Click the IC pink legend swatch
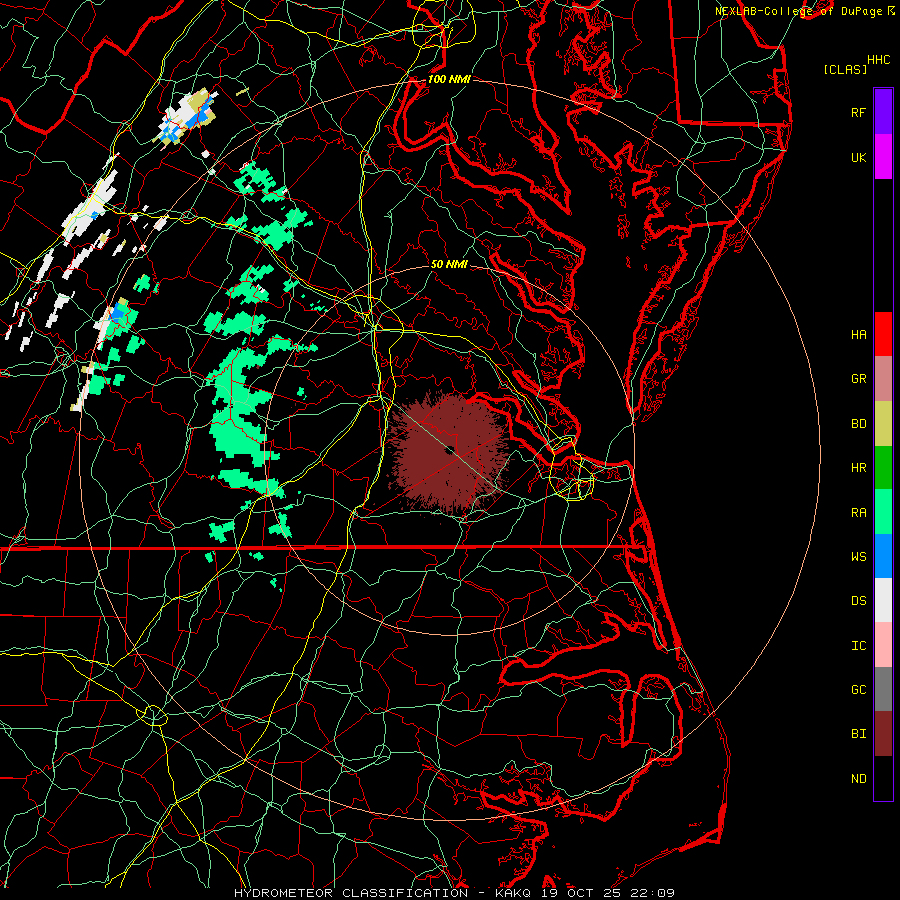900x900 pixels. (x=883, y=645)
